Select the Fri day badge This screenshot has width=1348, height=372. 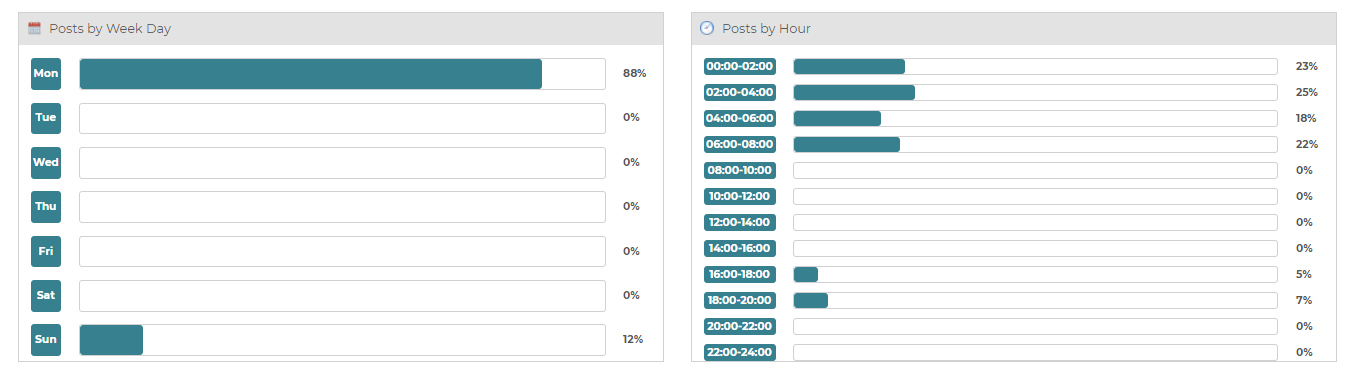[46, 251]
